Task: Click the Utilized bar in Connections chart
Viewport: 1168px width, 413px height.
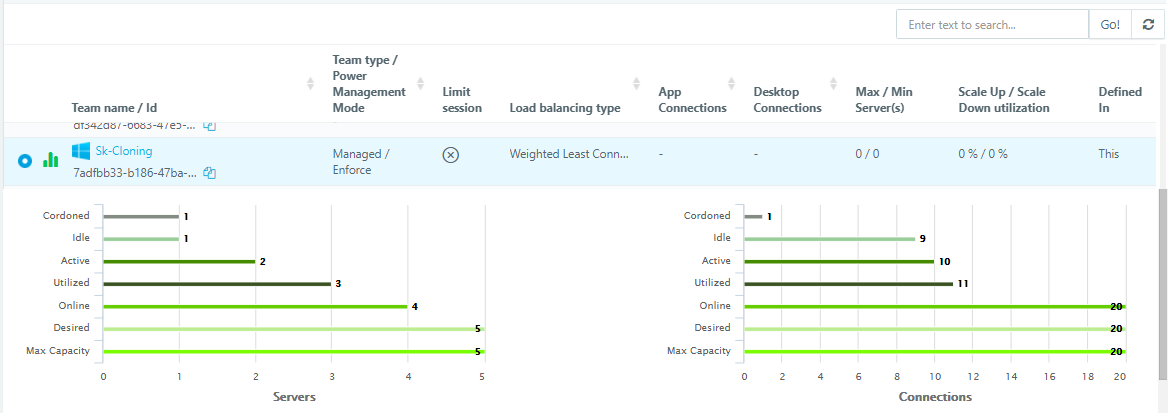Action: pos(848,284)
